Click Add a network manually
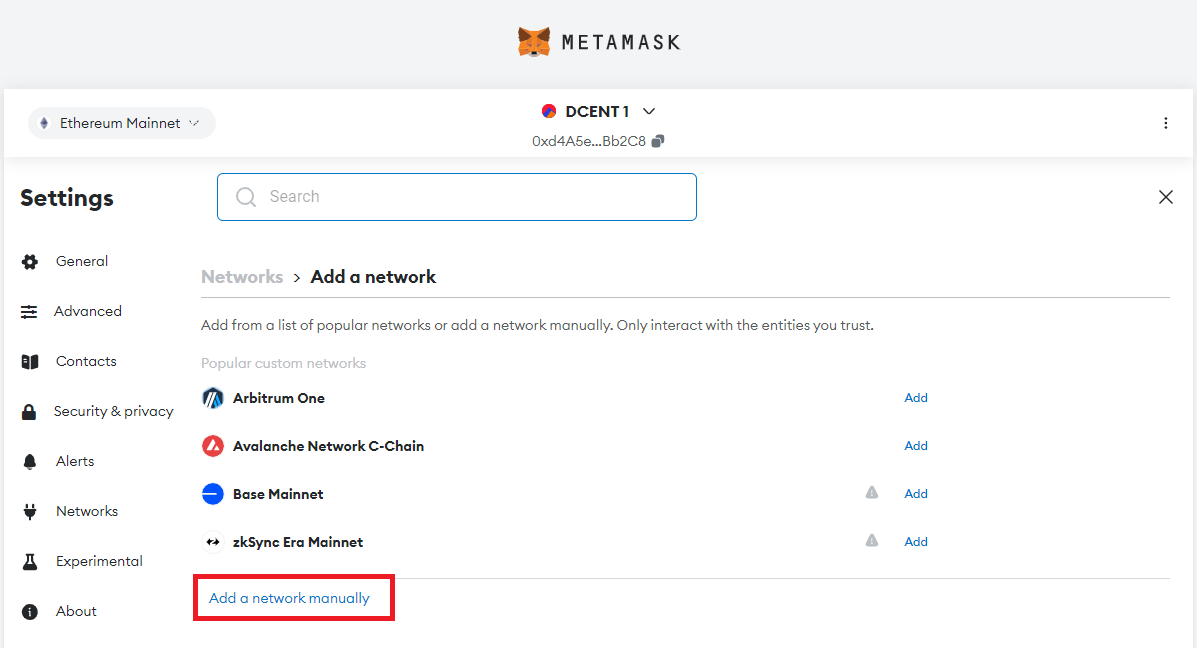1197x648 pixels. [289, 598]
